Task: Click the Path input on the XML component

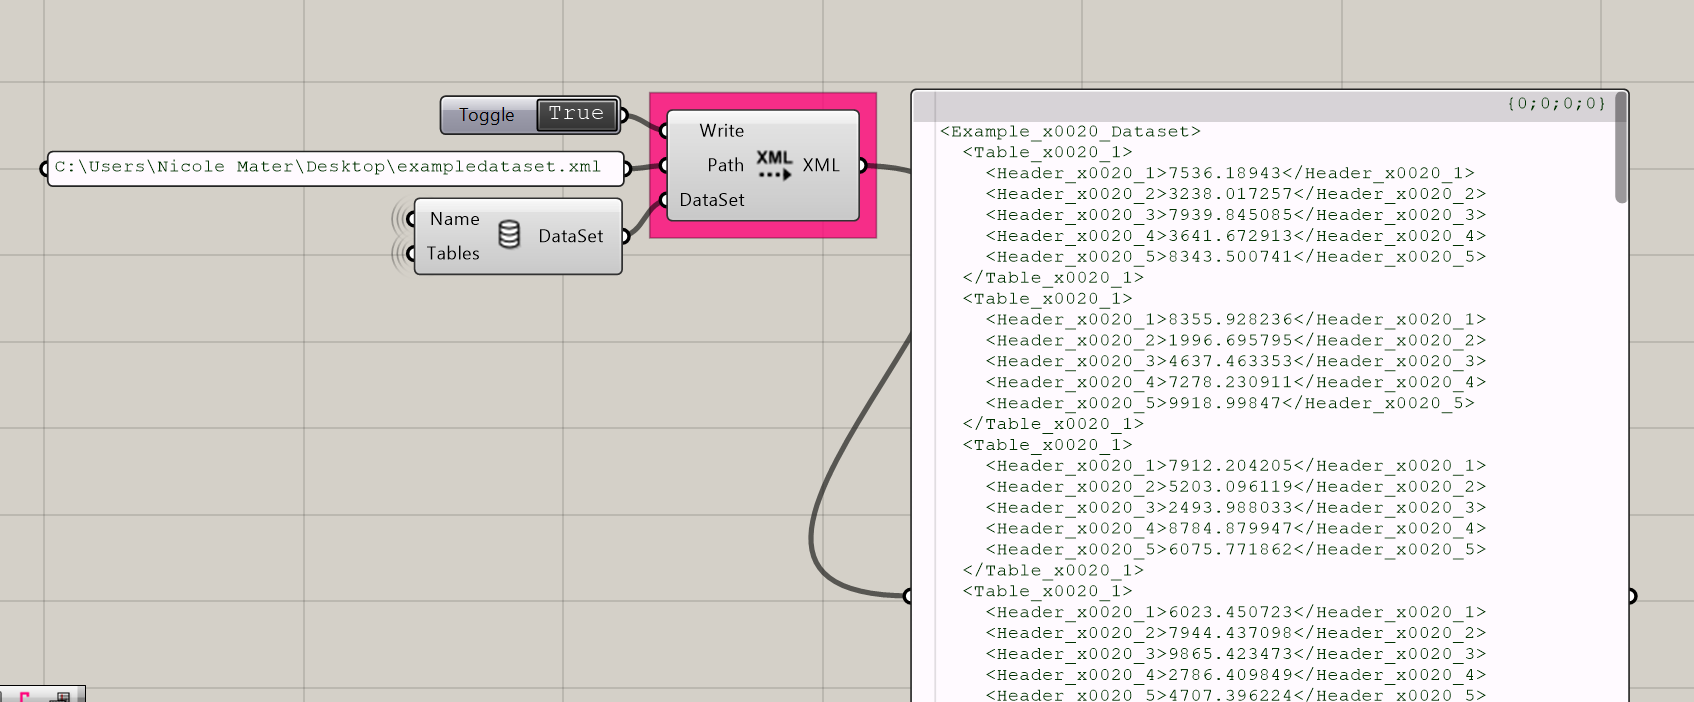Action: pos(725,165)
